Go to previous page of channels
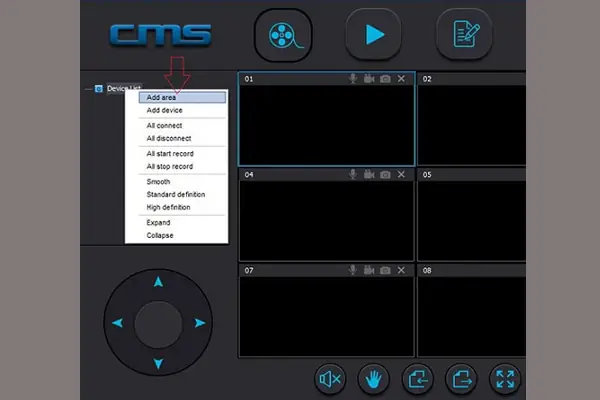The height and width of the screenshot is (400, 600). pyautogui.click(x=417, y=379)
